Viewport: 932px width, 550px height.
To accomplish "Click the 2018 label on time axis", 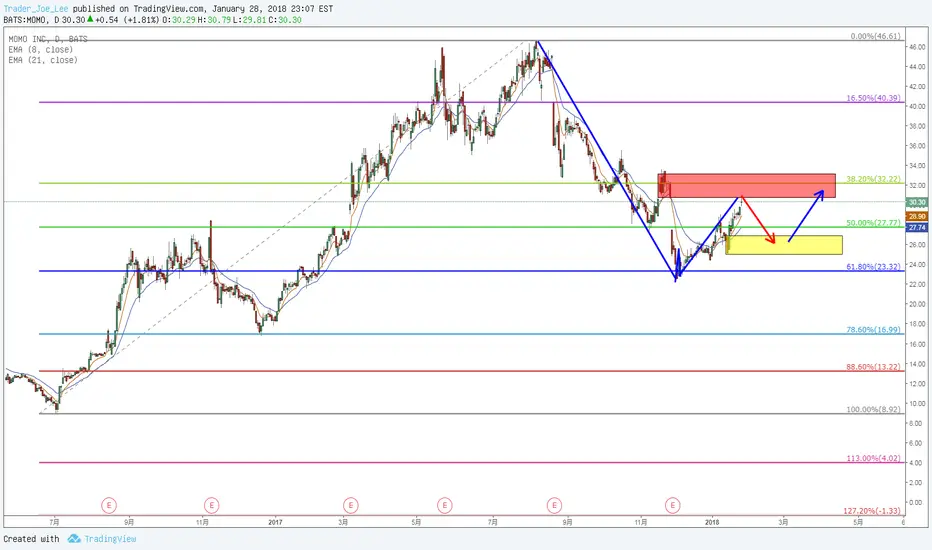I will (x=711, y=522).
